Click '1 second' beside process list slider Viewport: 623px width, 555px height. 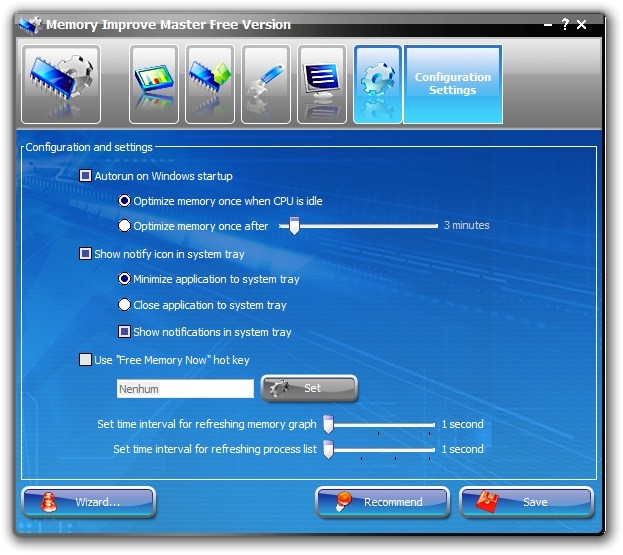click(x=462, y=449)
